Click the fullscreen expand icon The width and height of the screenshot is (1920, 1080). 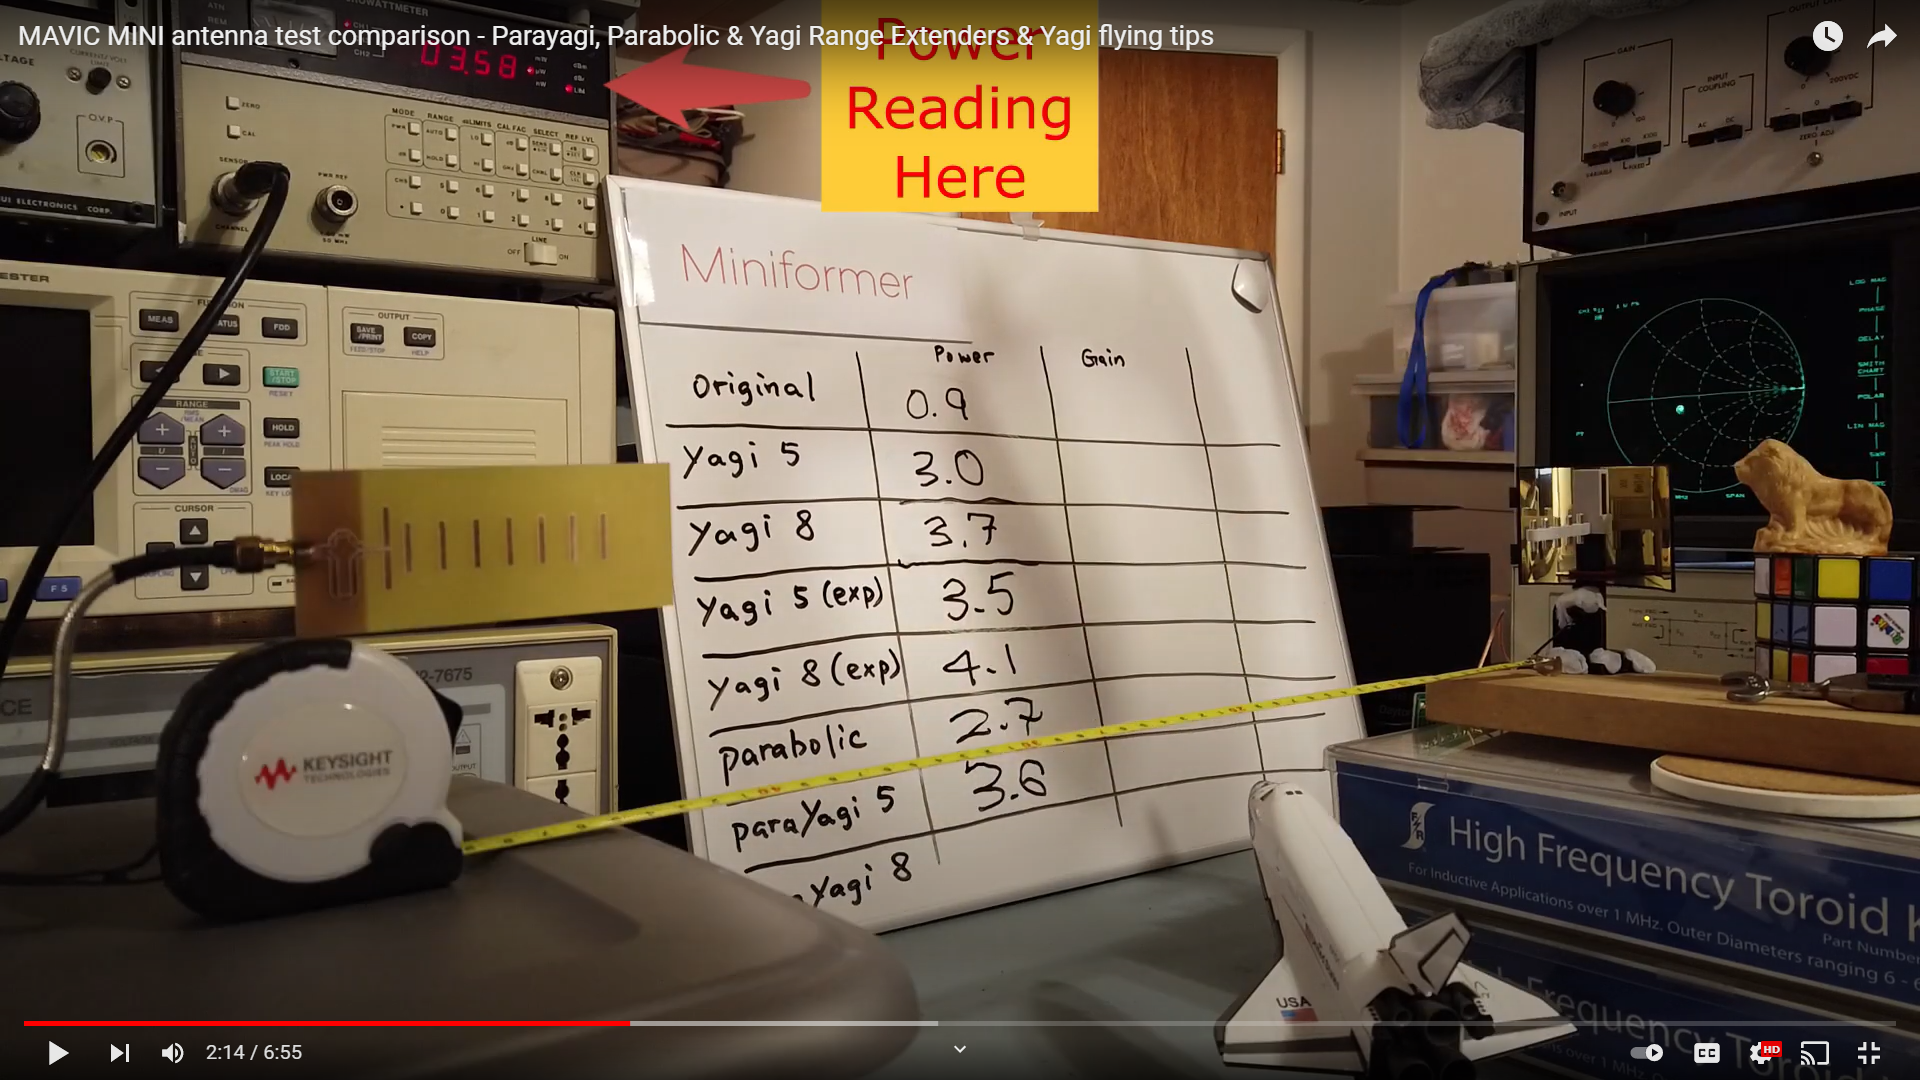click(x=1869, y=1051)
